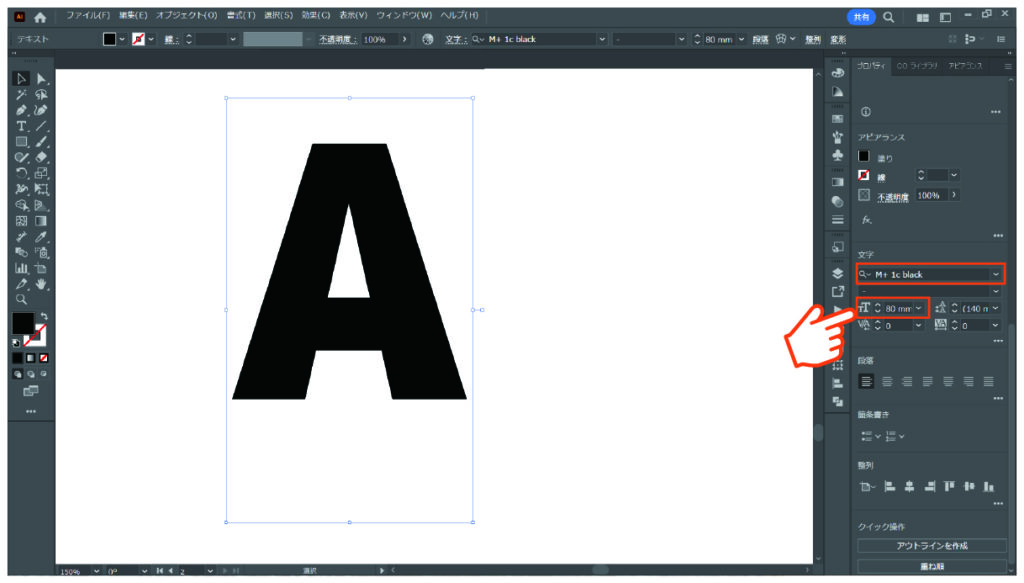Click the 共有 share button
1024x583 pixels.
tap(861, 18)
